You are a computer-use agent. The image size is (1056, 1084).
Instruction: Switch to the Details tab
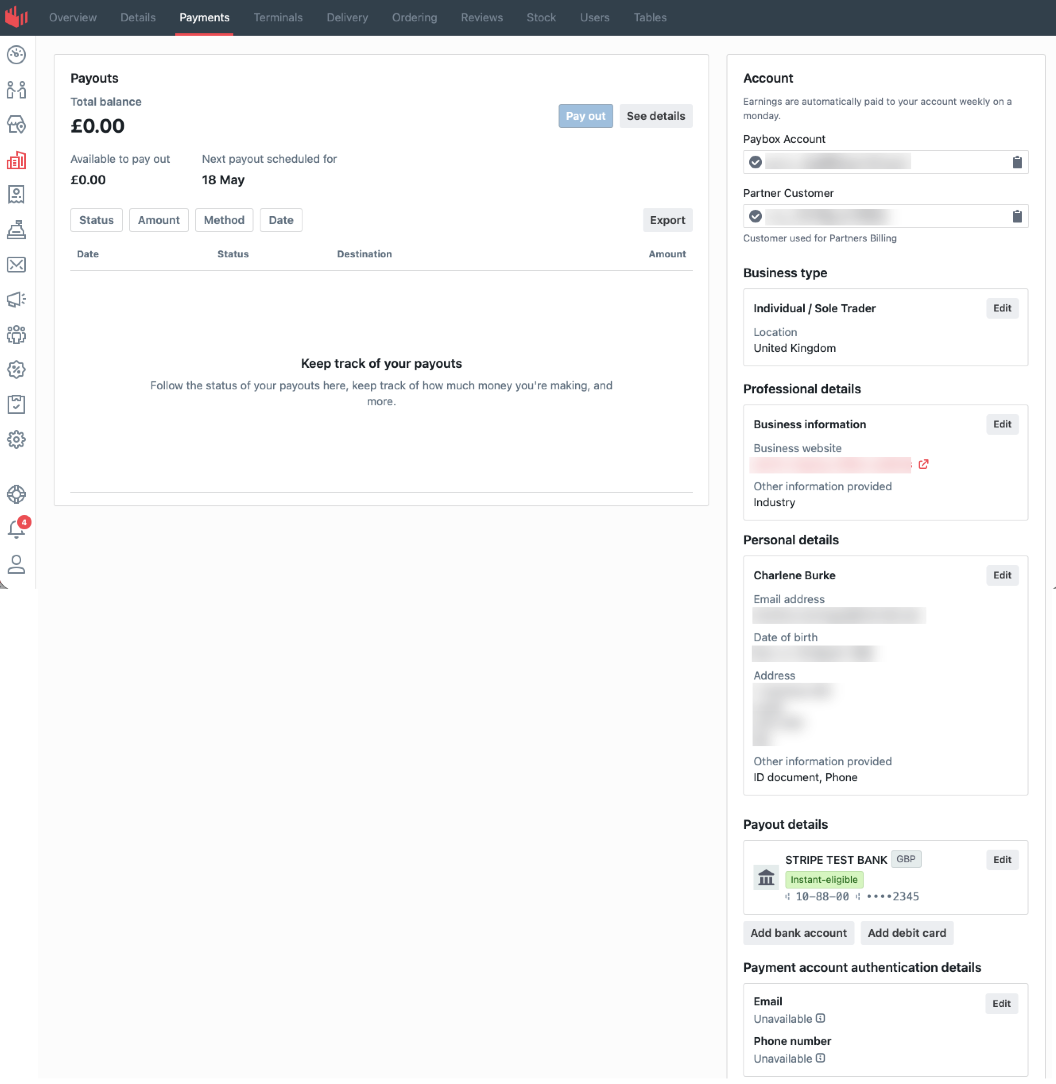point(138,17)
